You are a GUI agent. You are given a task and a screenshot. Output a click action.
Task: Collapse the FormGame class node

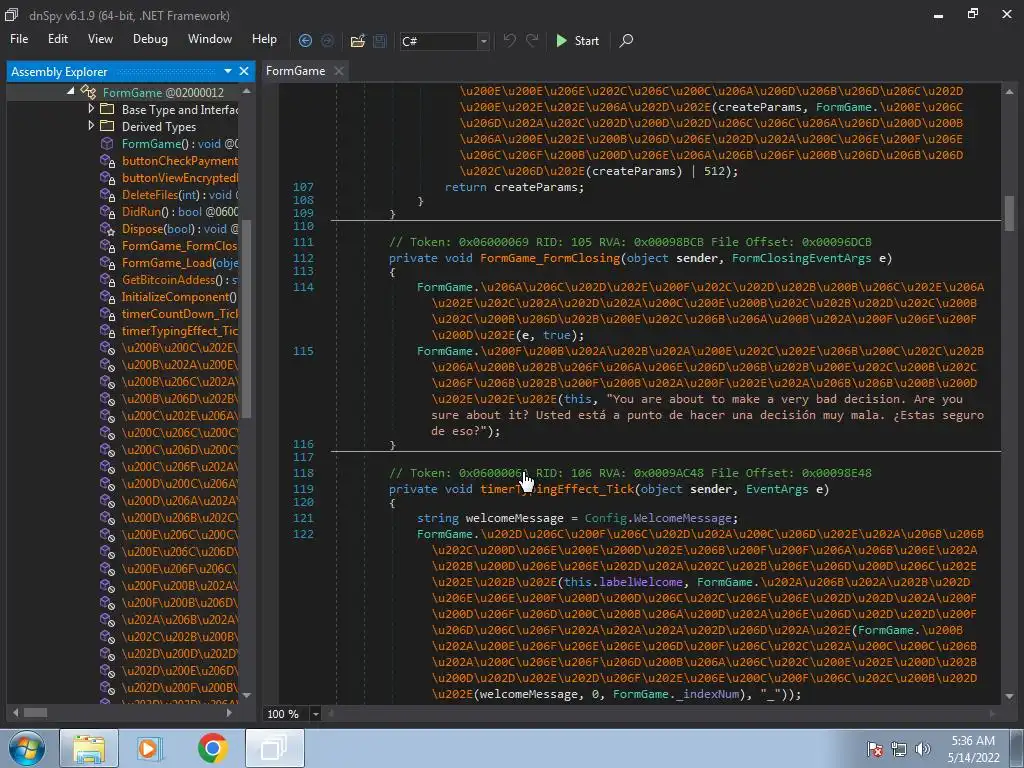71,92
